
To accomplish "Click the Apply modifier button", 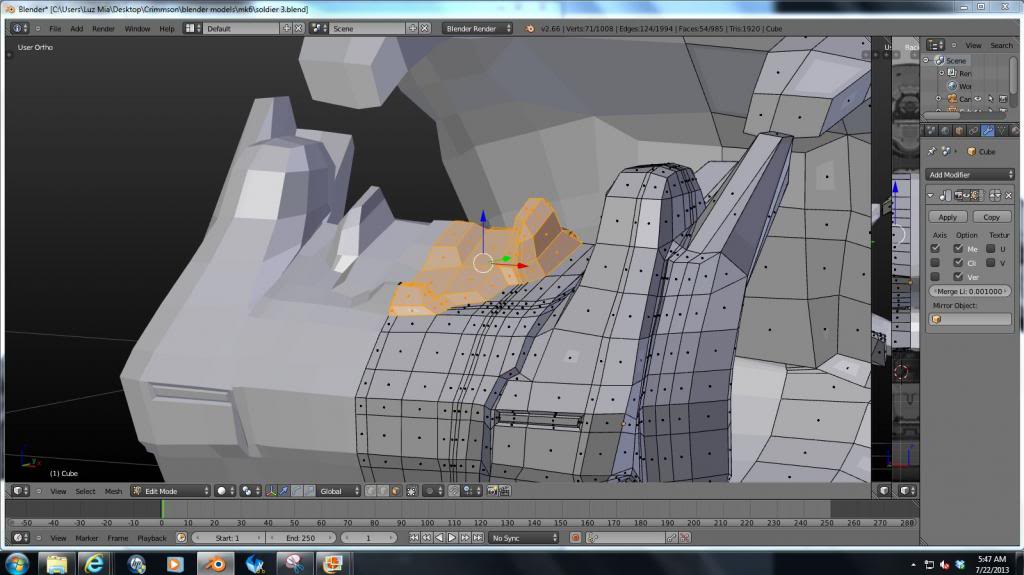I will (x=947, y=216).
